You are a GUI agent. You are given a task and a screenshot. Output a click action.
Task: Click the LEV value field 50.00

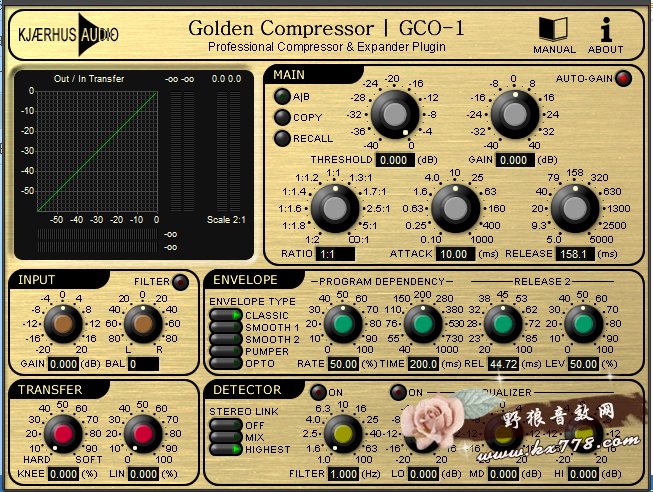pyautogui.click(x=583, y=364)
